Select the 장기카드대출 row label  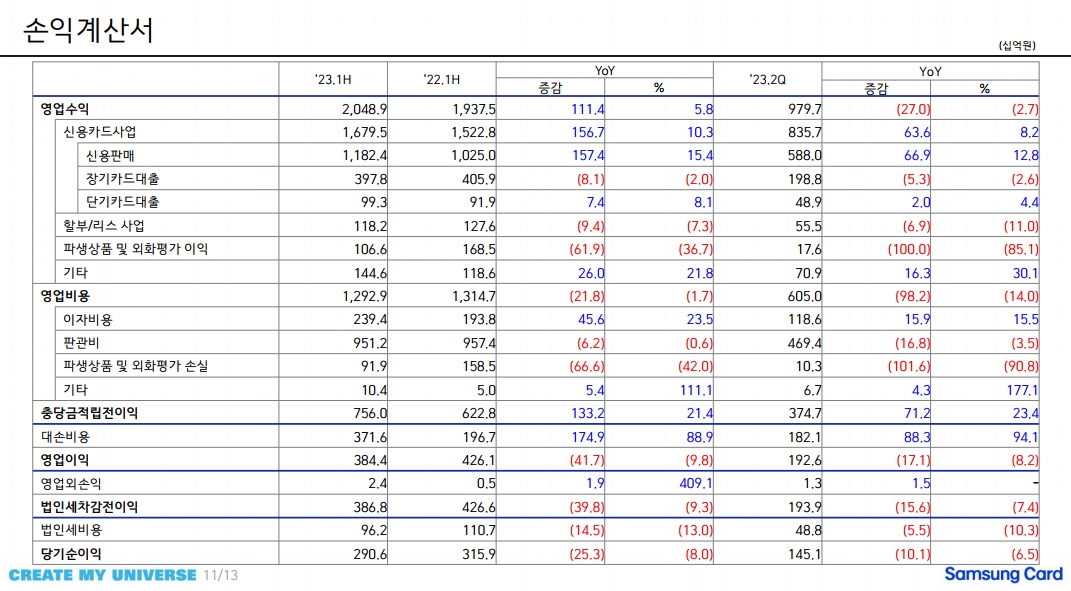(123, 179)
